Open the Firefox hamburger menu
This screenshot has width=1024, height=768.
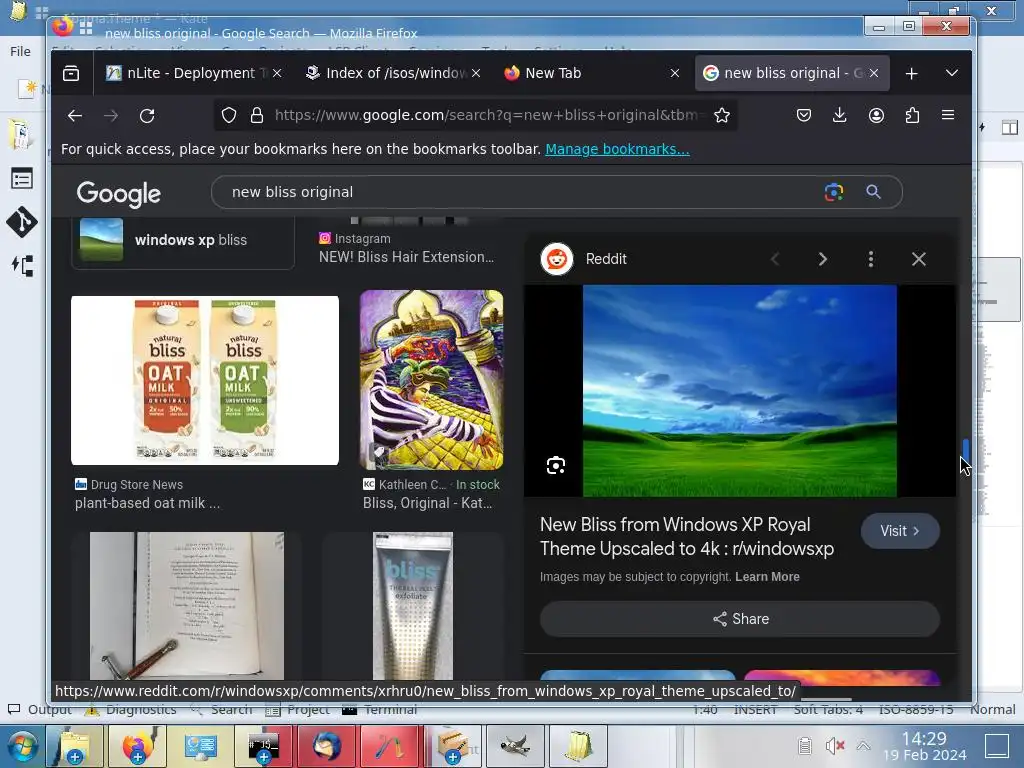[x=948, y=116]
